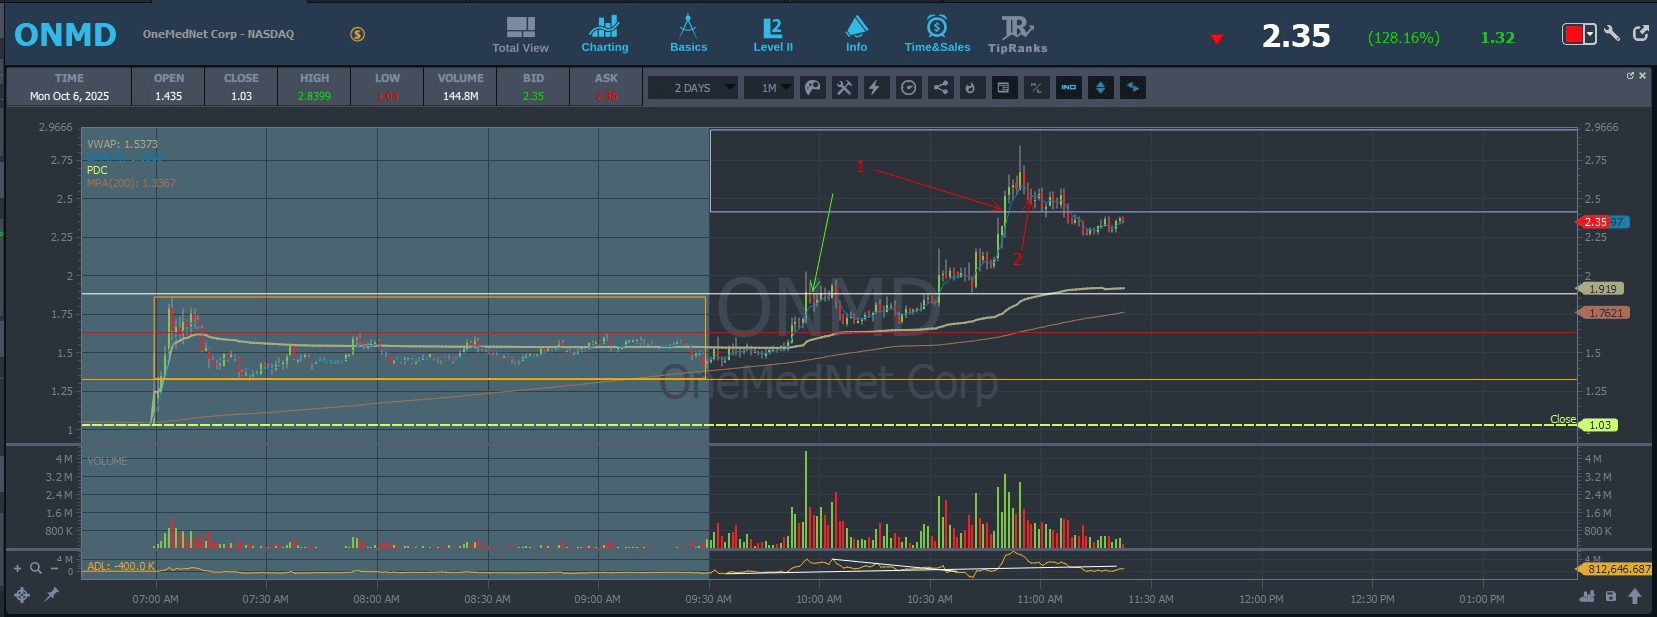Click the OneMedNet Corp - NASDAQ name
The width and height of the screenshot is (1657, 617).
point(218,34)
